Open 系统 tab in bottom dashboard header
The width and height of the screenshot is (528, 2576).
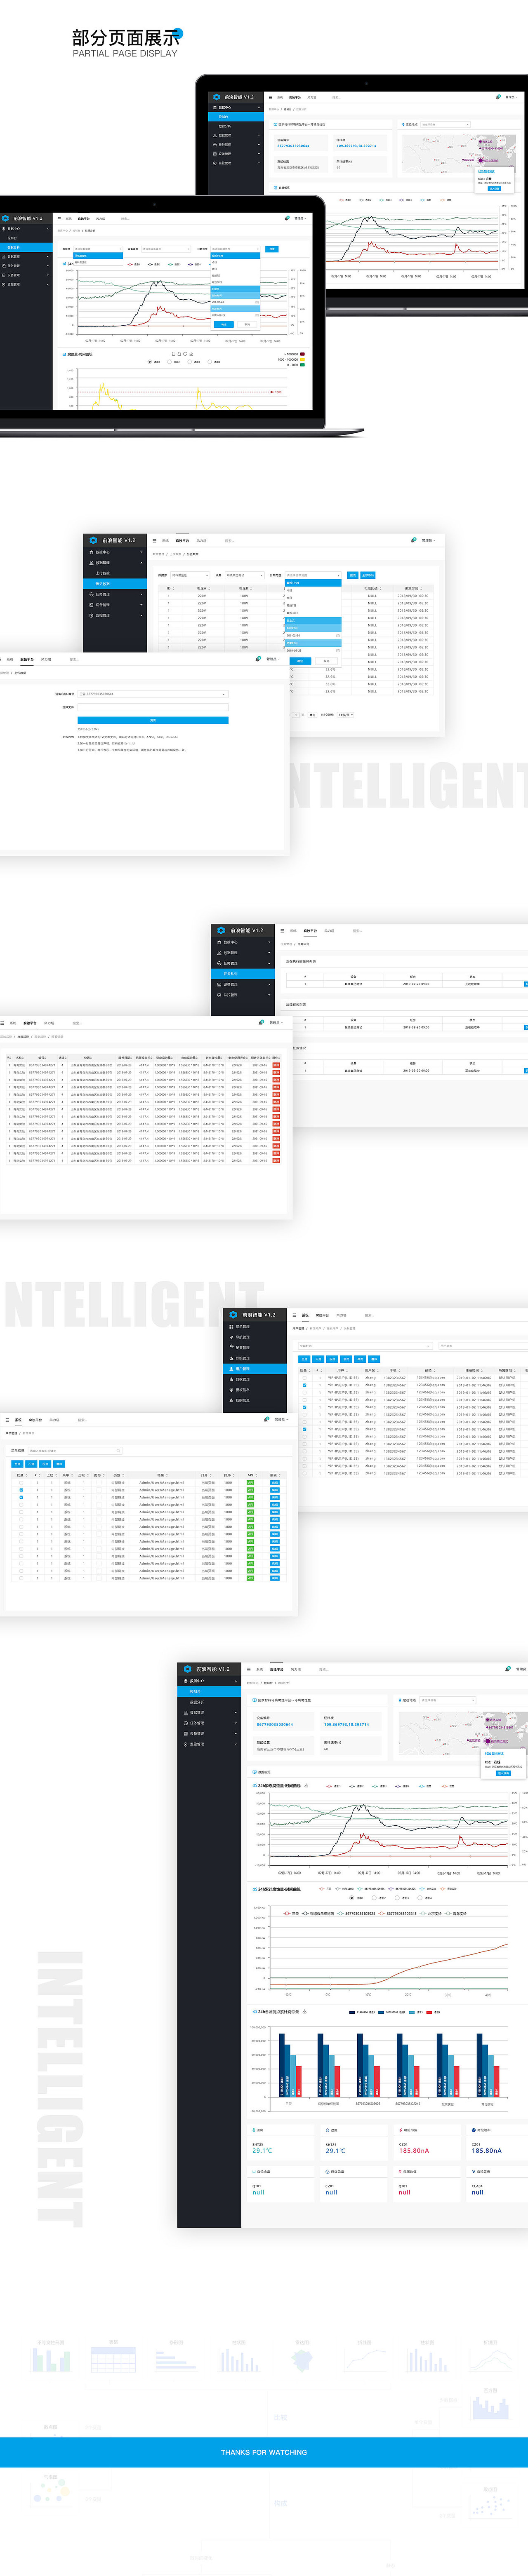[x=260, y=1669]
